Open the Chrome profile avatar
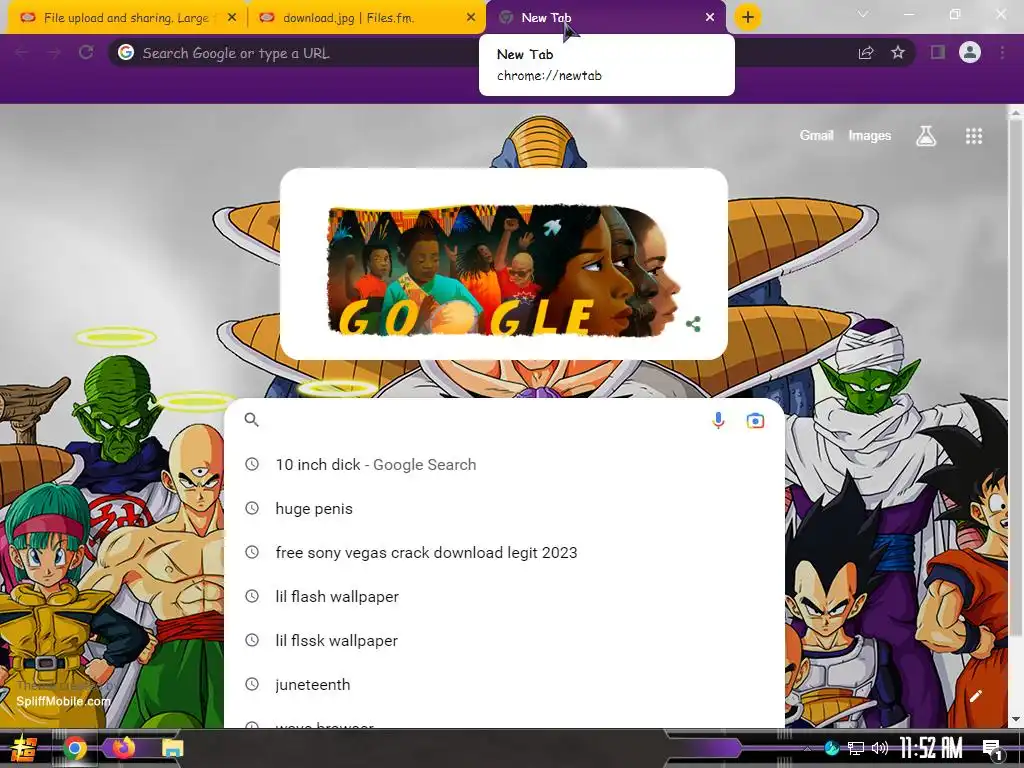The width and height of the screenshot is (1024, 768). 970,52
